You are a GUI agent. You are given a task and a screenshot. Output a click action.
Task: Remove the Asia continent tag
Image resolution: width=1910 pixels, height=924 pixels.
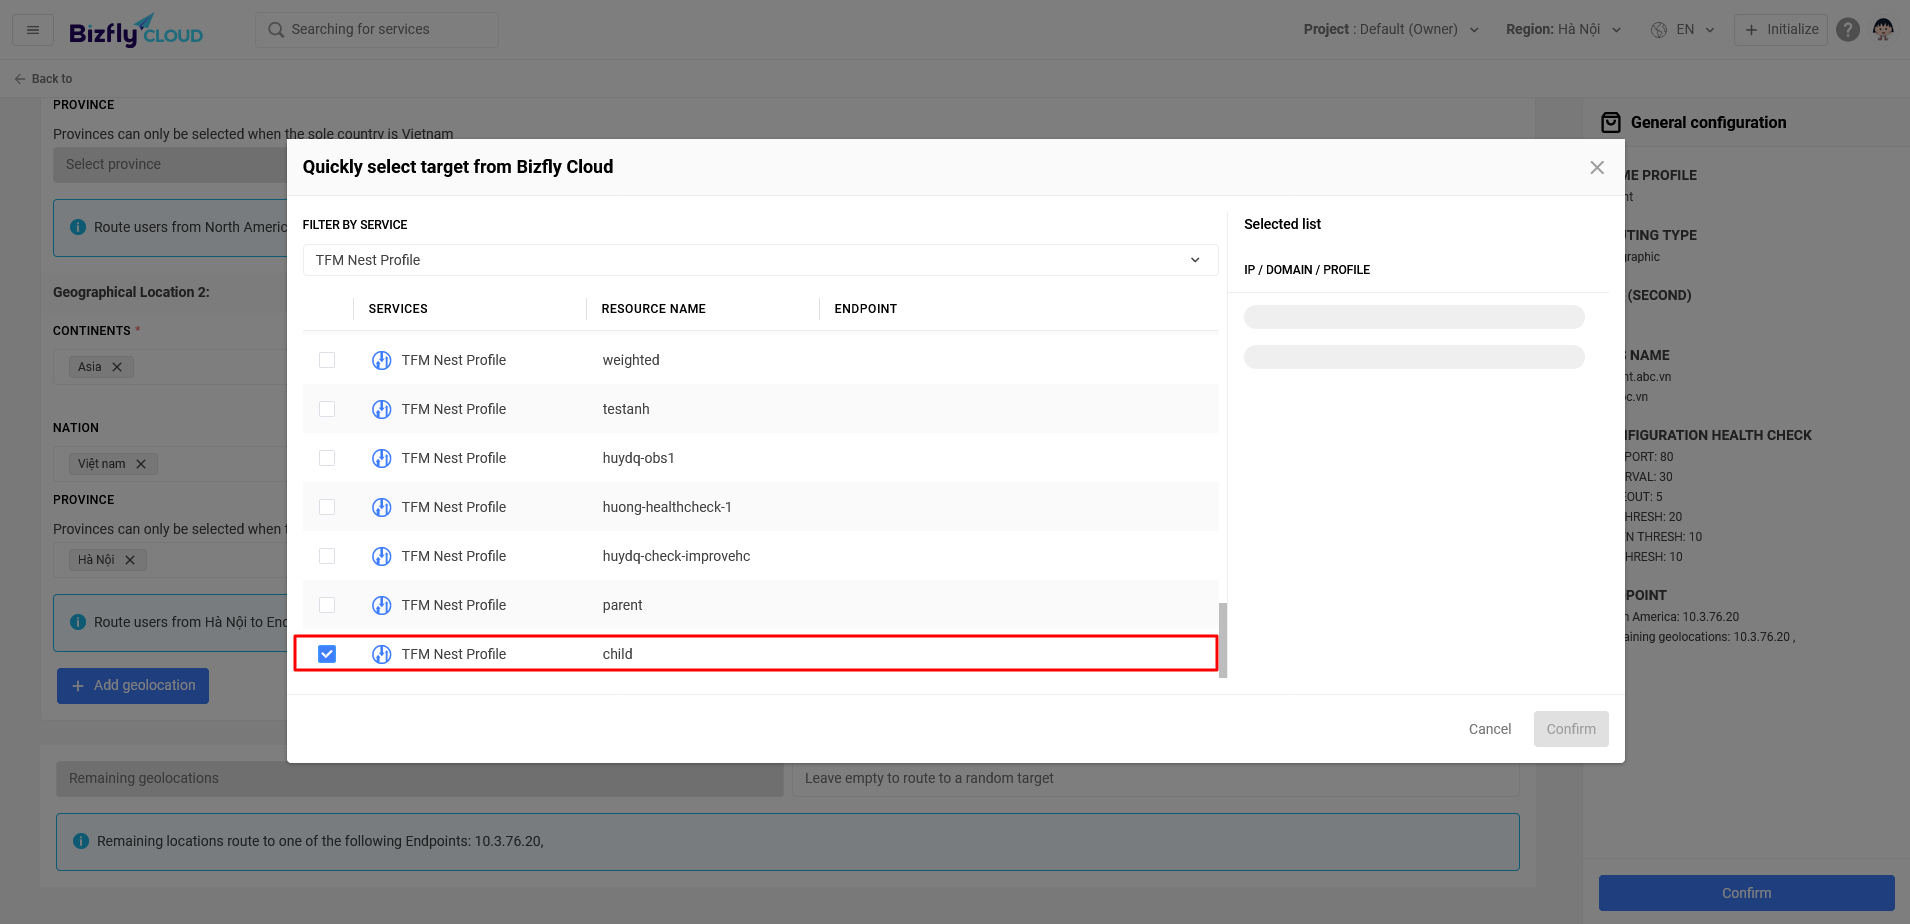pos(117,367)
